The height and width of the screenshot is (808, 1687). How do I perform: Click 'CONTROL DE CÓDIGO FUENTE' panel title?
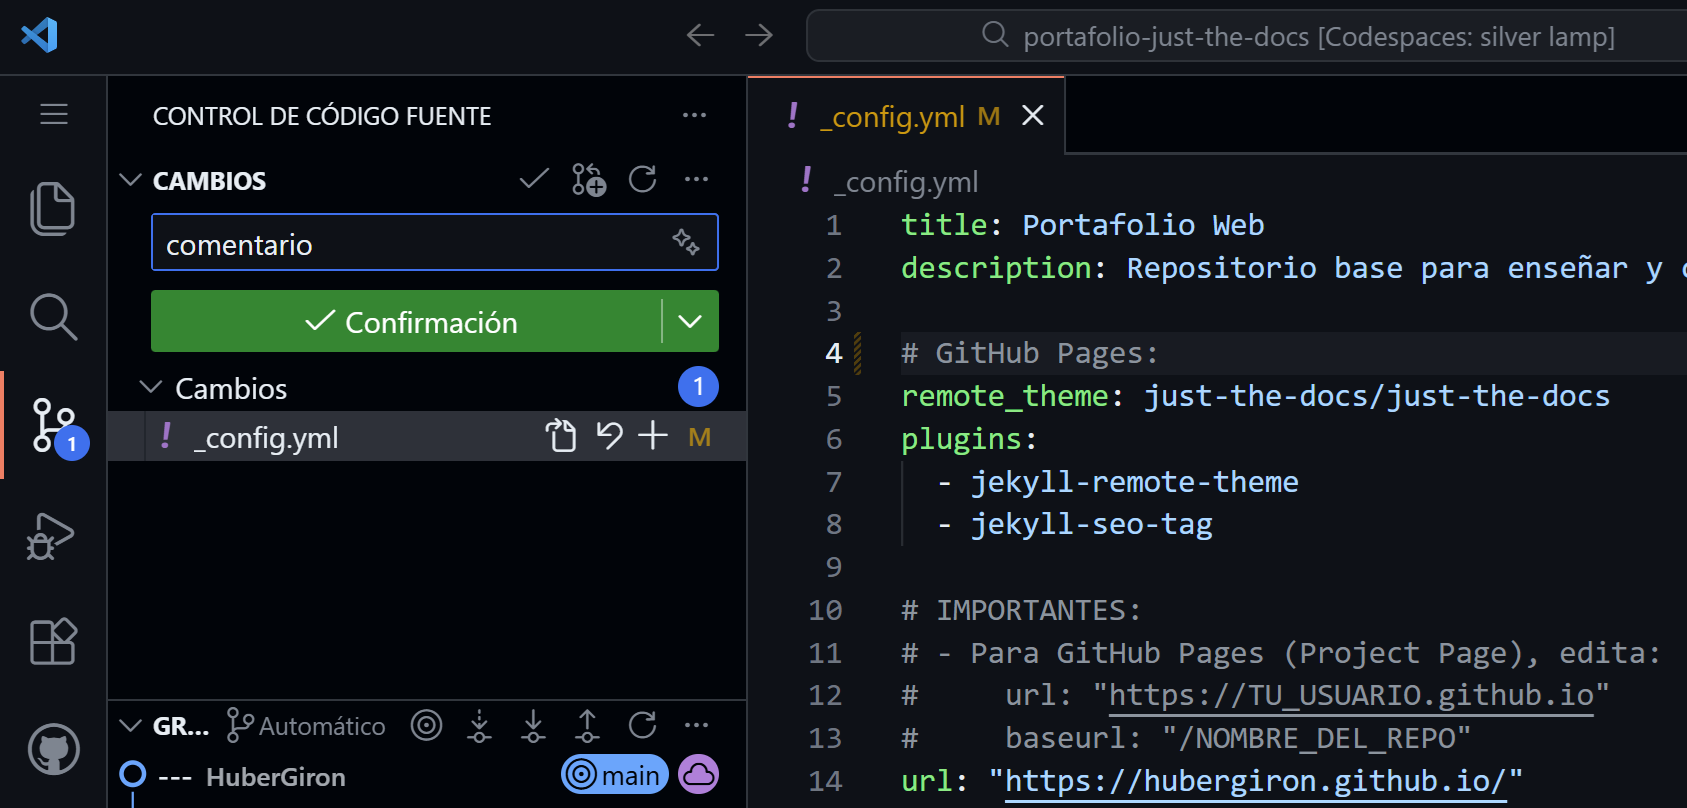point(322,116)
